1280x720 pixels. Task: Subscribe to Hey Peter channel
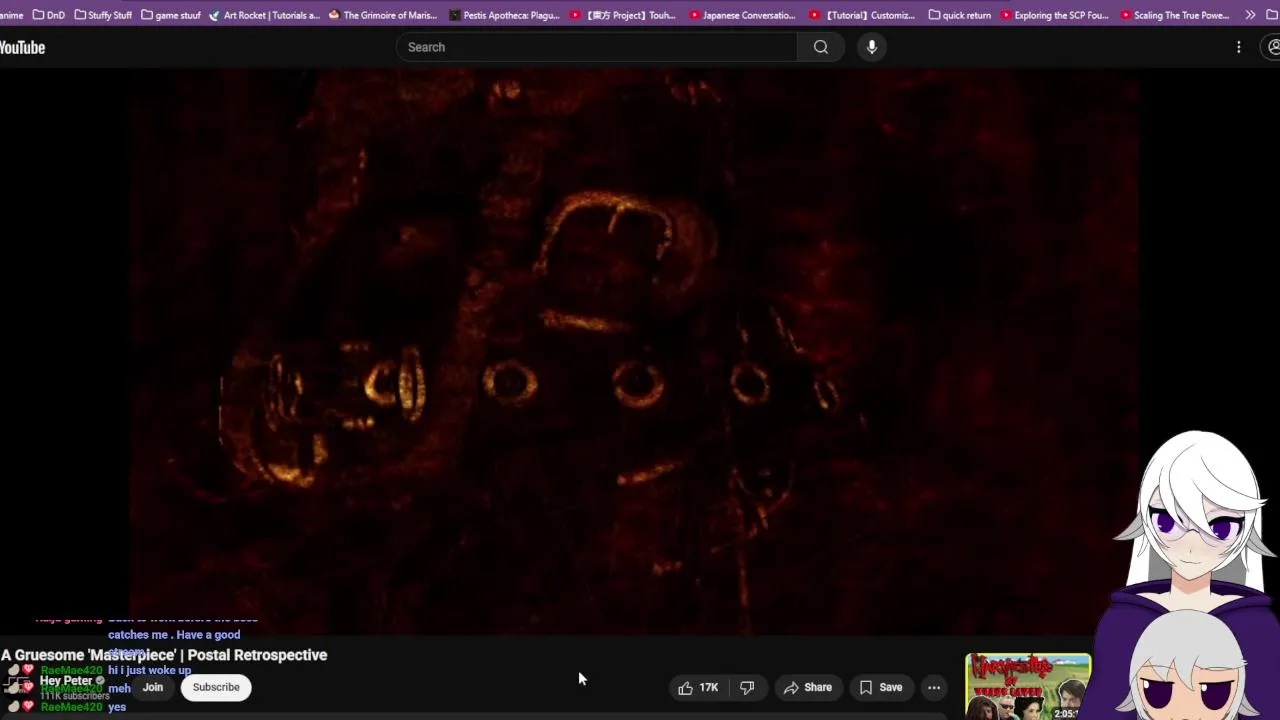pyautogui.click(x=216, y=687)
